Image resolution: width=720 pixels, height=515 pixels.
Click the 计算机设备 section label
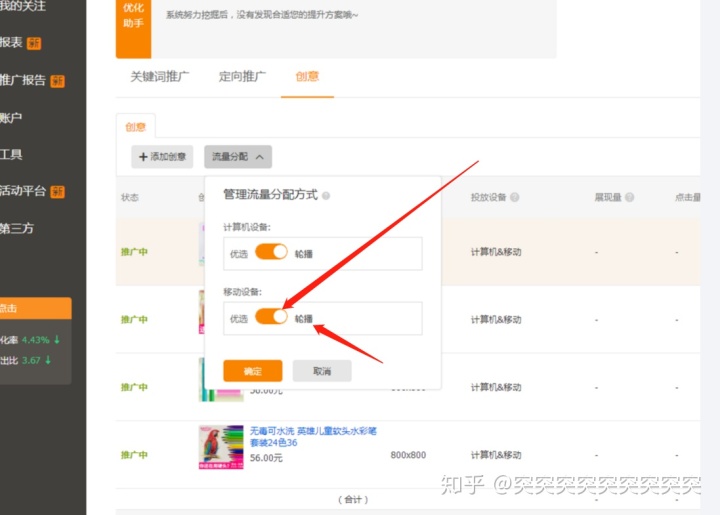pyautogui.click(x=247, y=227)
